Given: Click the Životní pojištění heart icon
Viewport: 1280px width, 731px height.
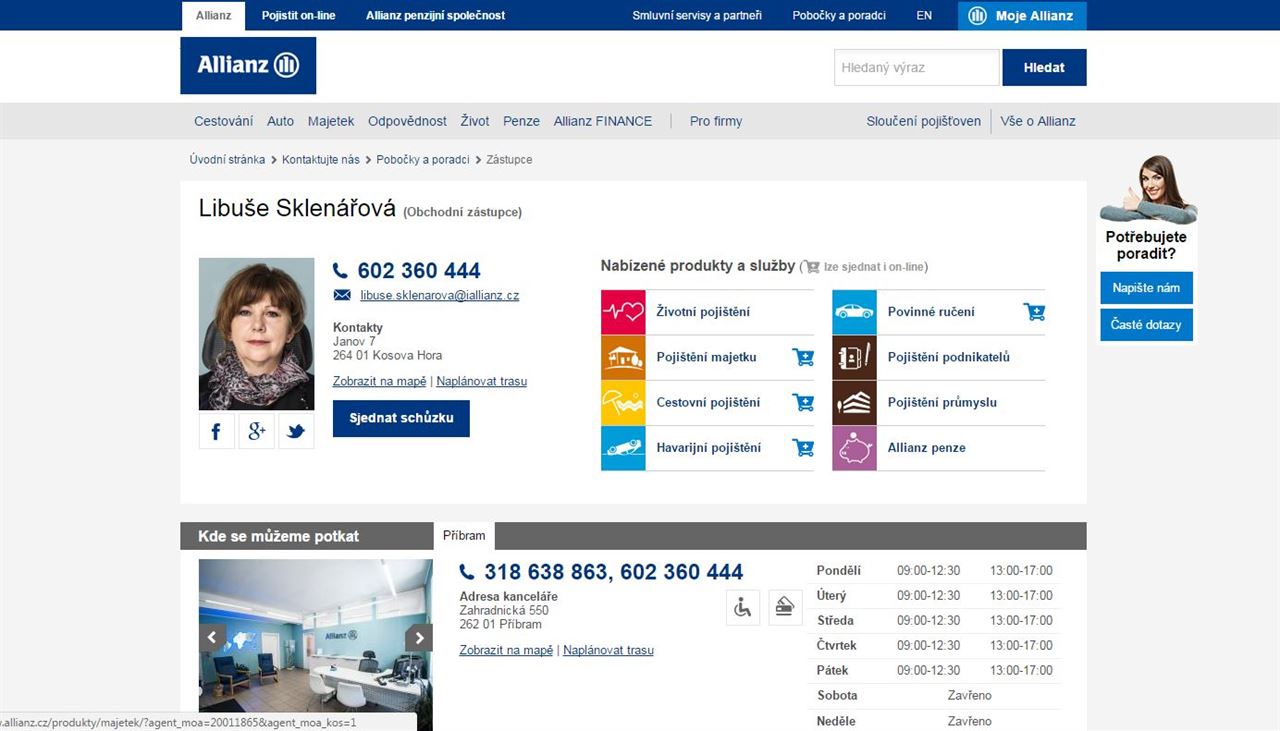Looking at the screenshot, I should click(623, 312).
